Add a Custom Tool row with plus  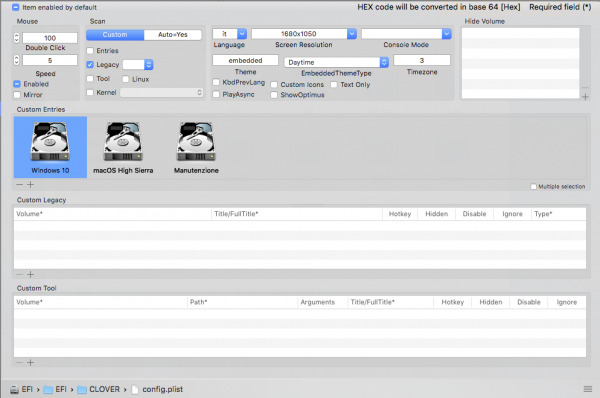coord(31,362)
